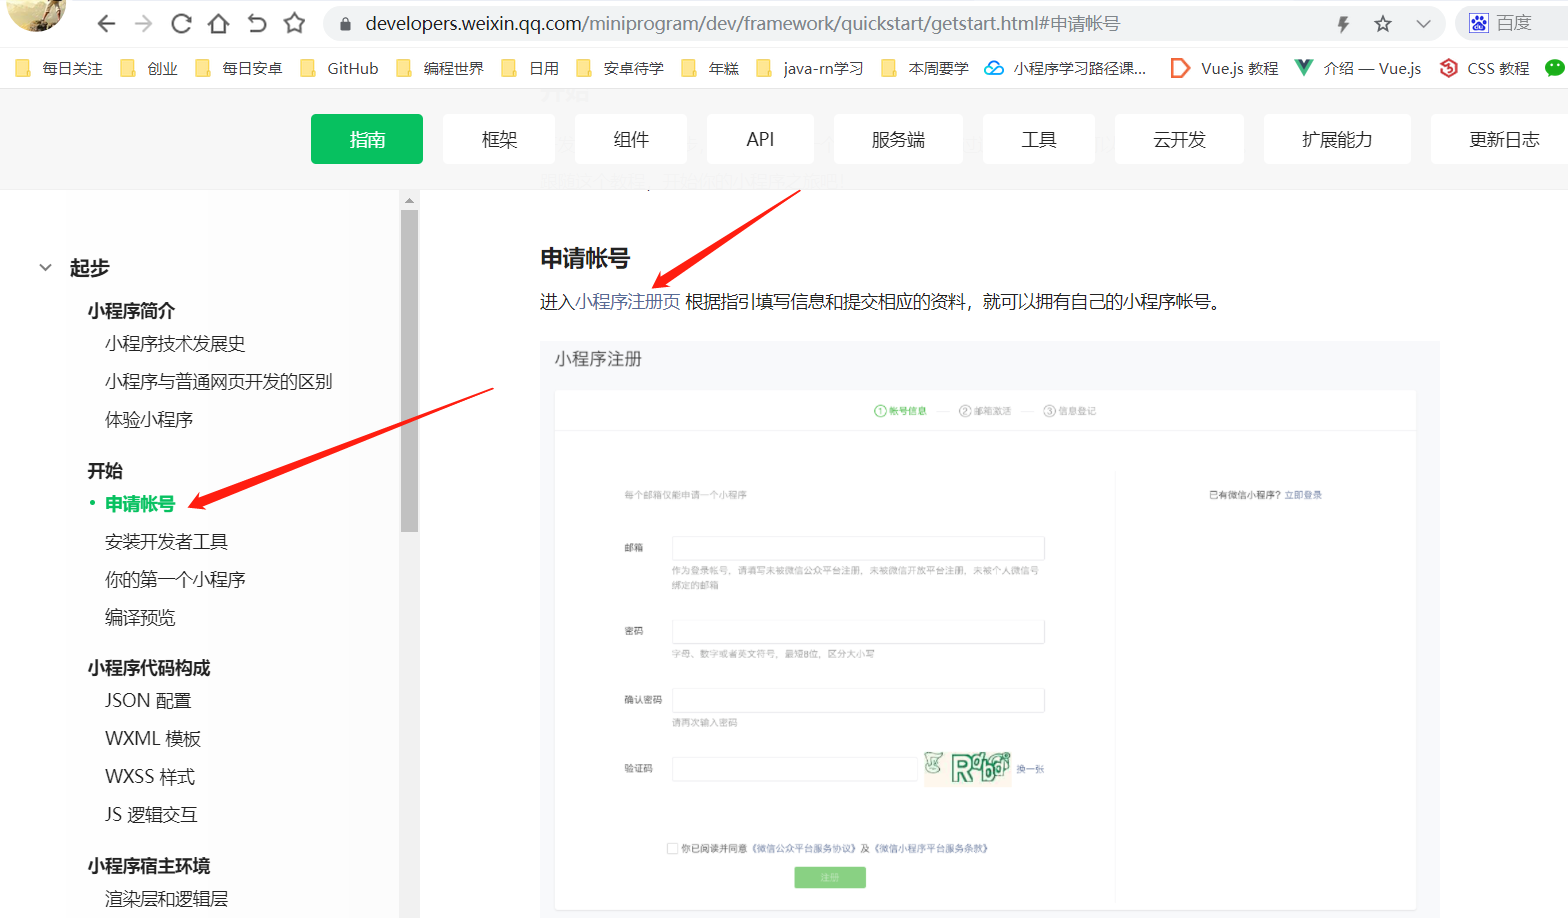Click the lock icon in address bar

[346, 24]
